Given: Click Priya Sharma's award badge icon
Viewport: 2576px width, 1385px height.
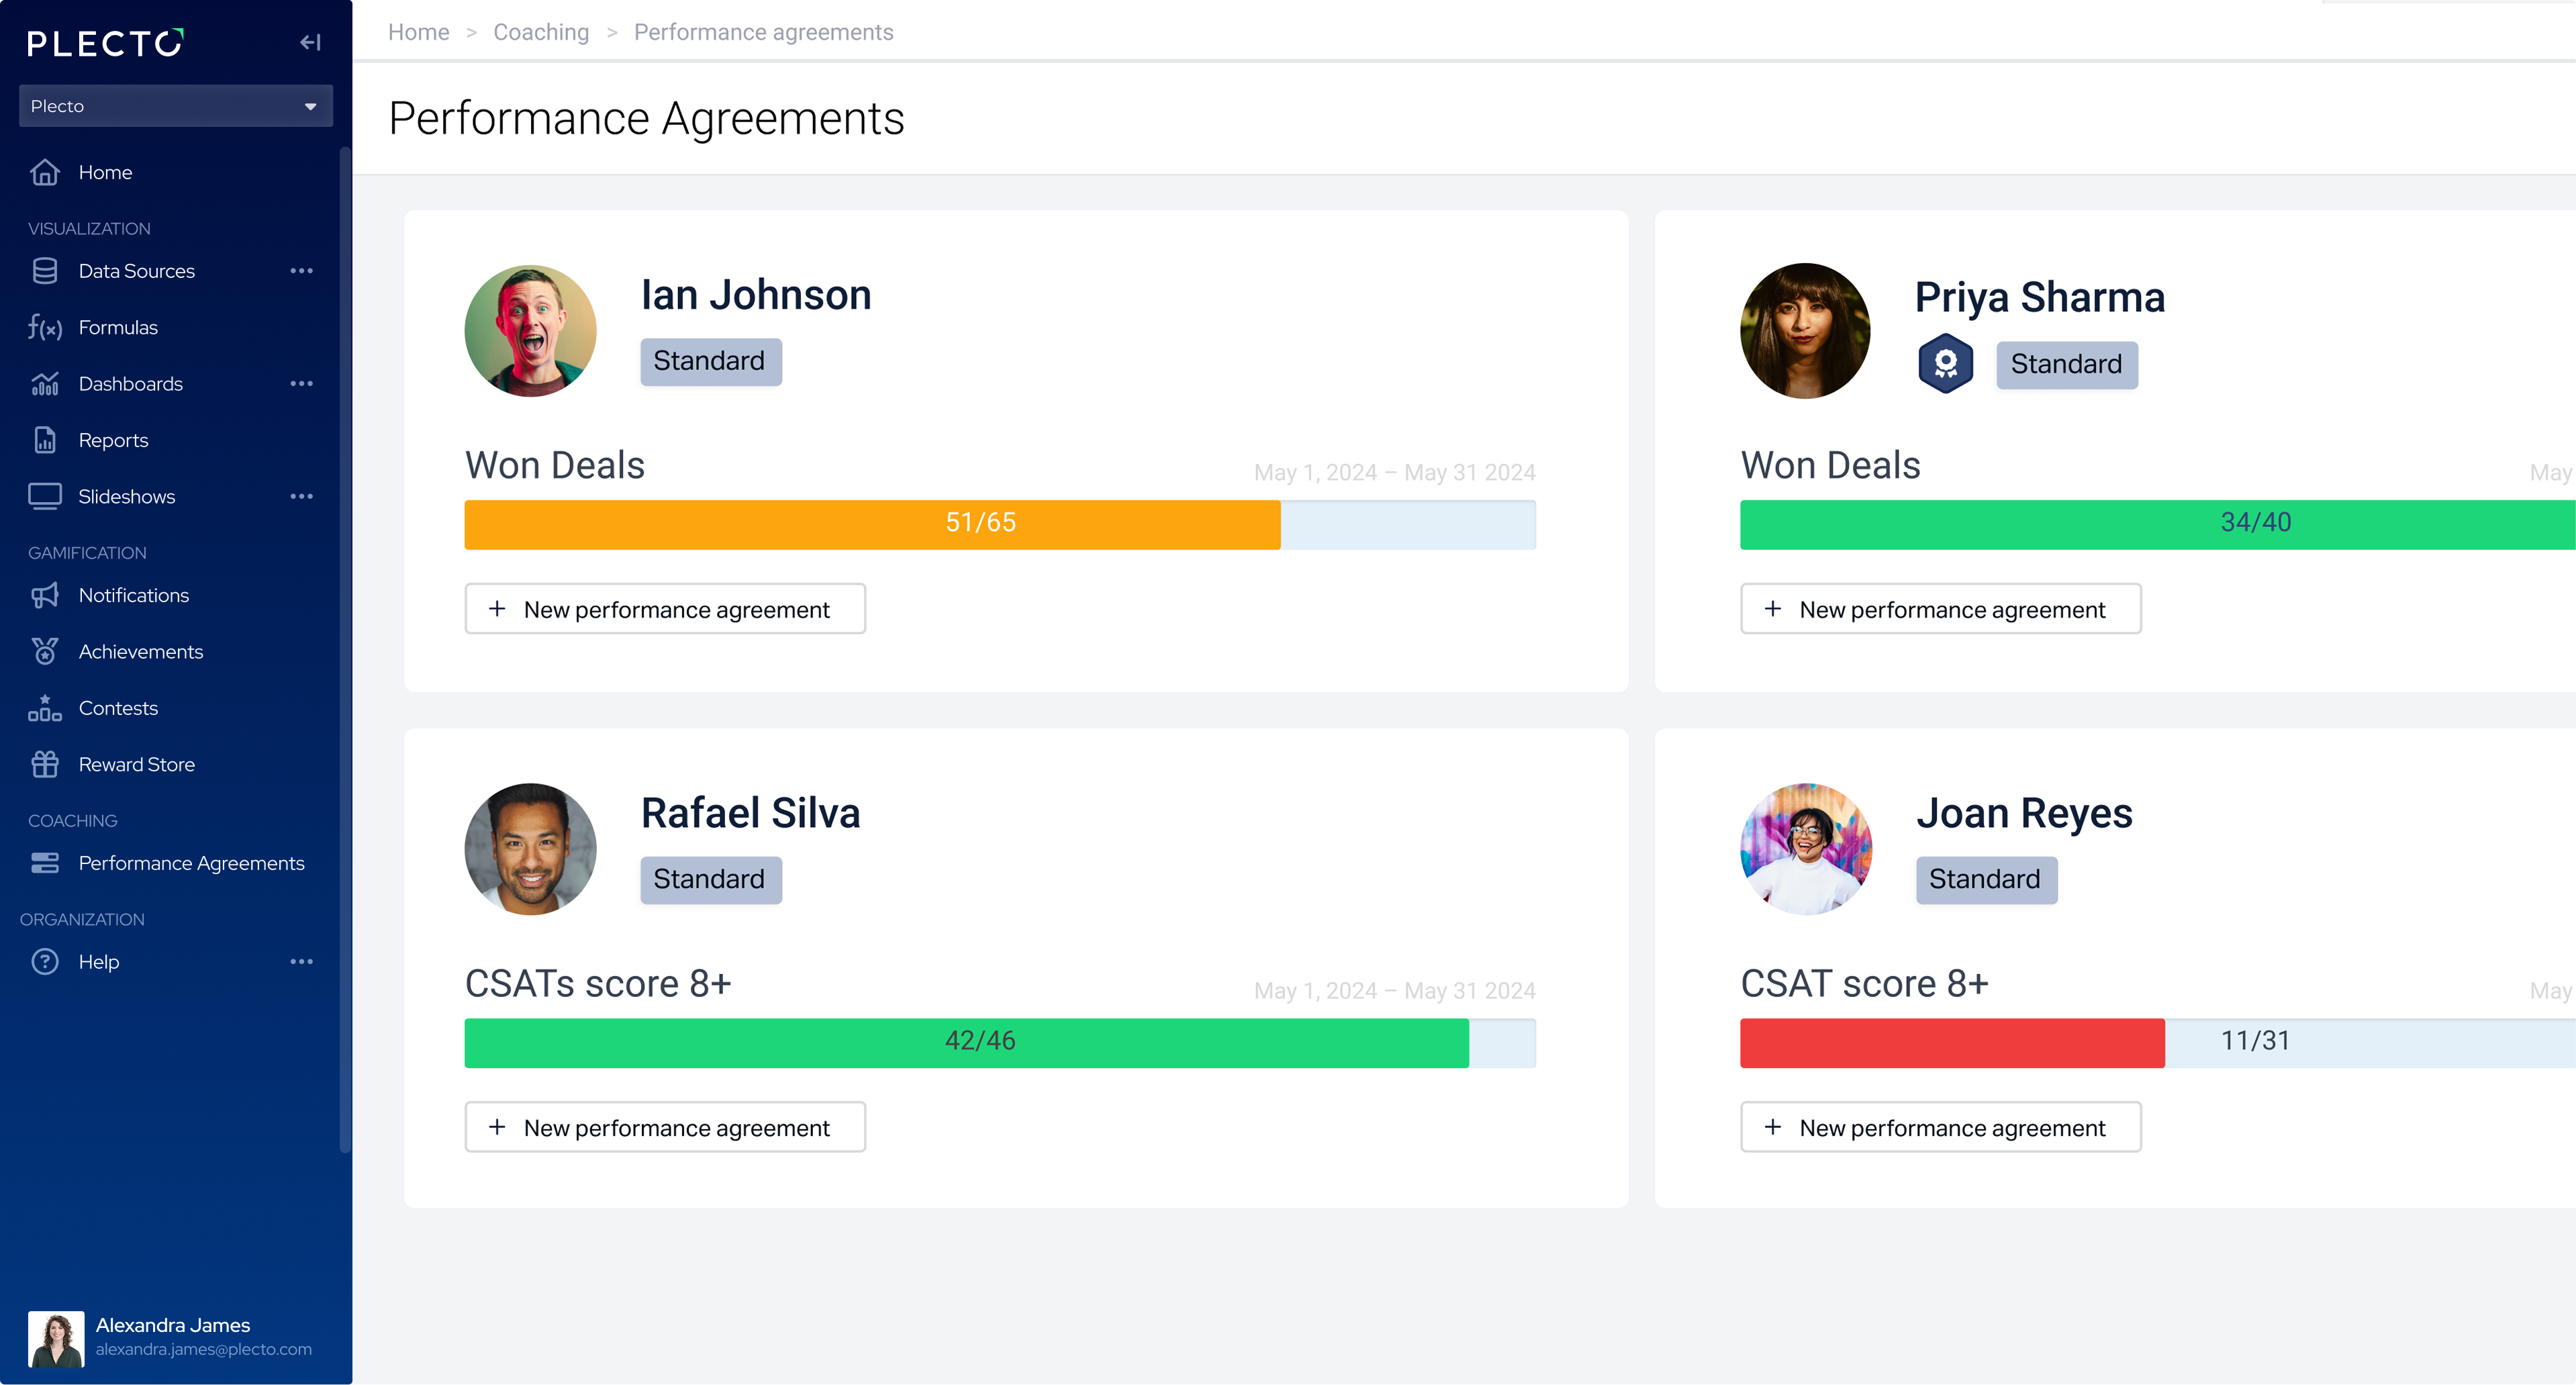Looking at the screenshot, I should coord(1945,363).
